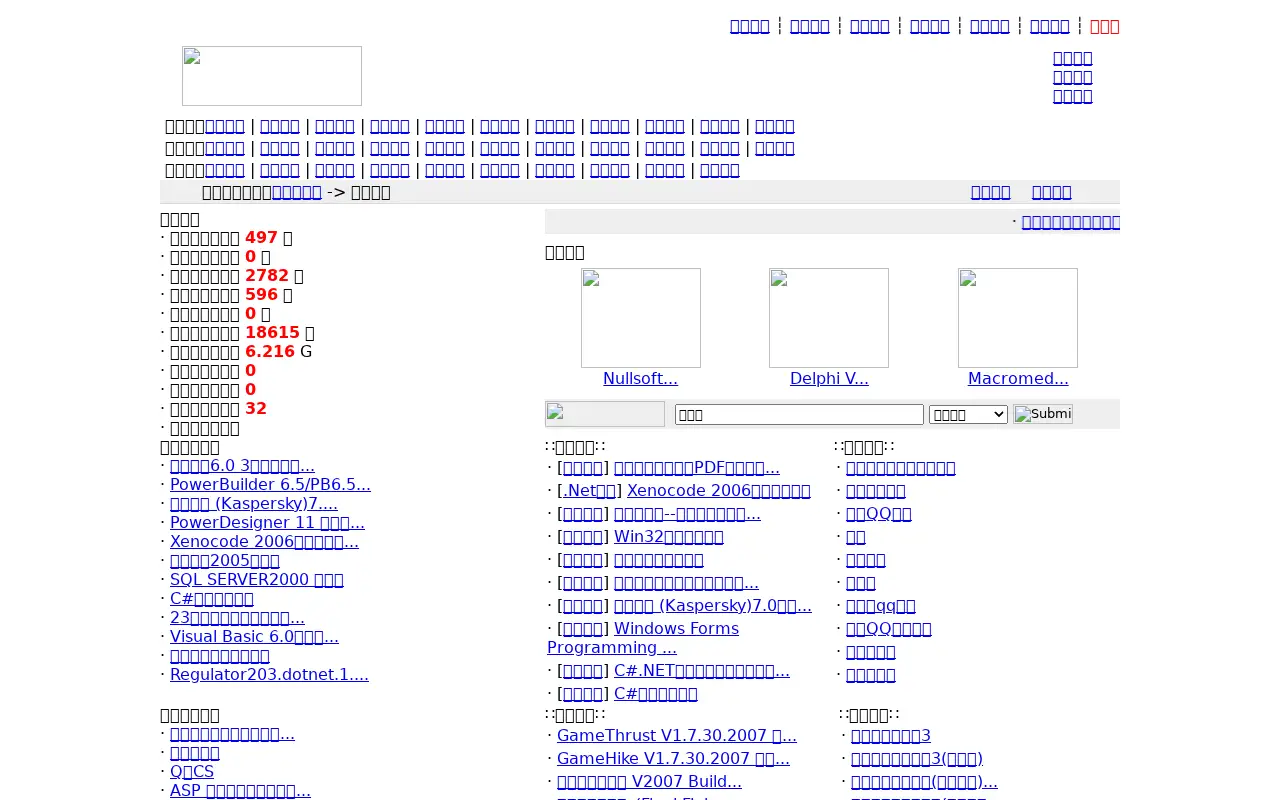Open the ASP link in lower left list
Viewport: 1280px width, 800px height.
click(240, 790)
